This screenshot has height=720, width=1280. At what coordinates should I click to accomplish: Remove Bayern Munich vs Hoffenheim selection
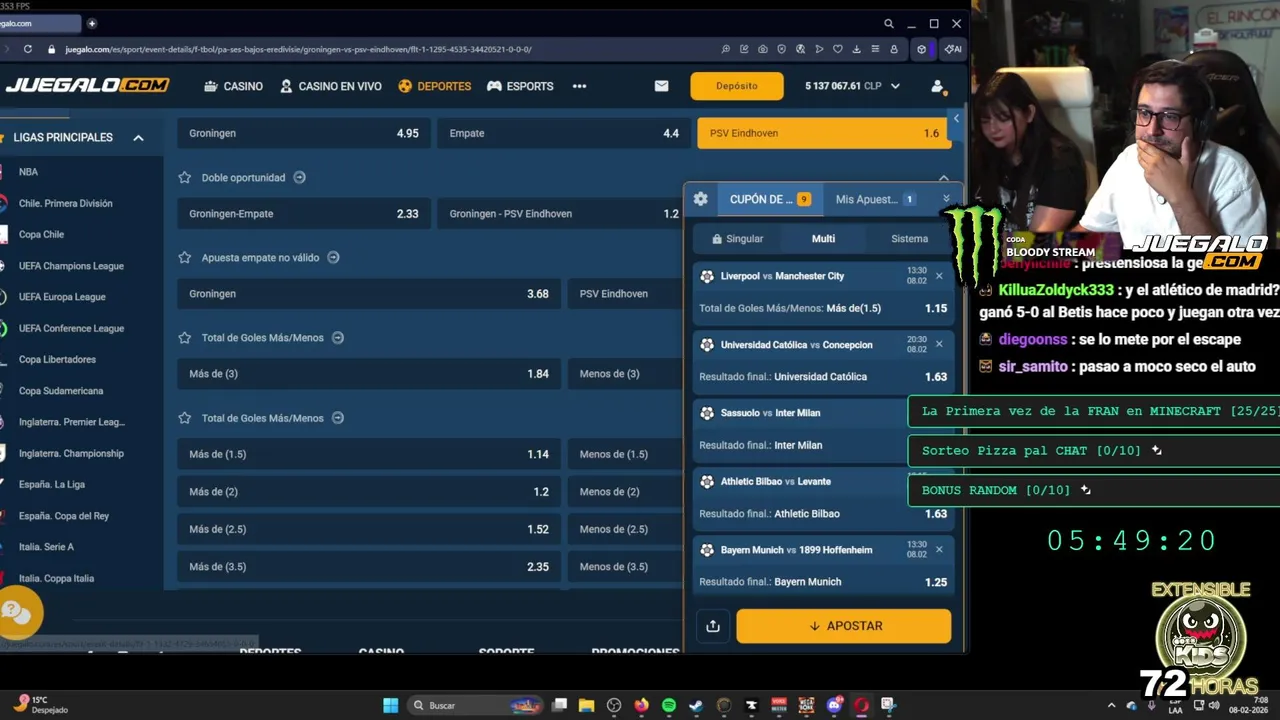(939, 549)
